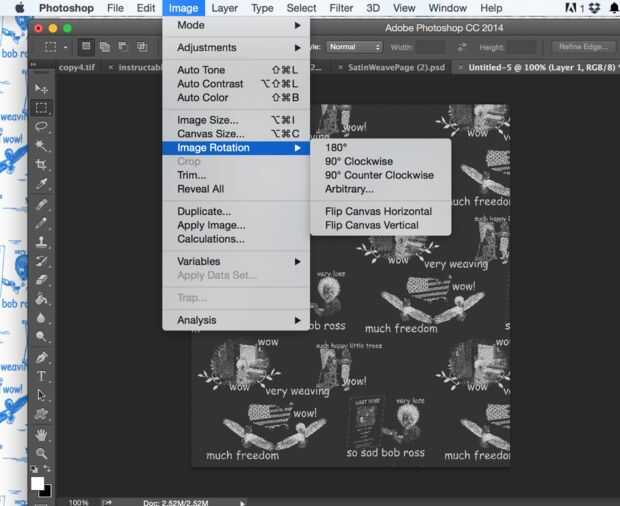Click Auto Contrast in Image menu
The height and width of the screenshot is (506, 620).
(x=236, y=84)
